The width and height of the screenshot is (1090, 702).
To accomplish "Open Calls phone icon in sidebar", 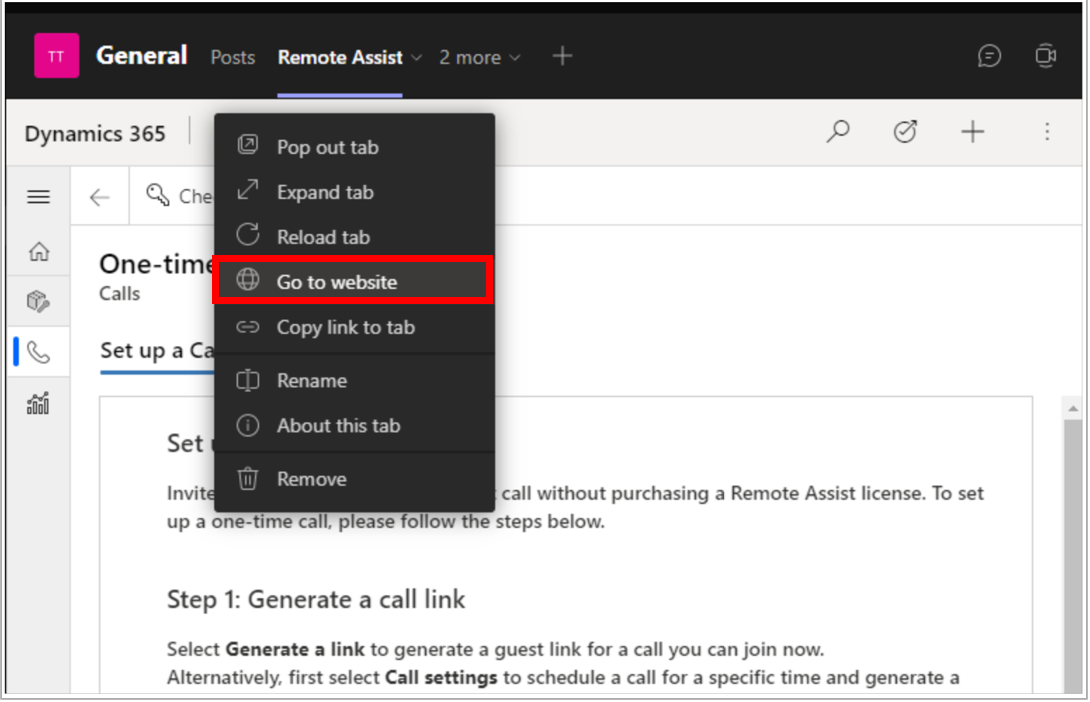I will pos(38,352).
